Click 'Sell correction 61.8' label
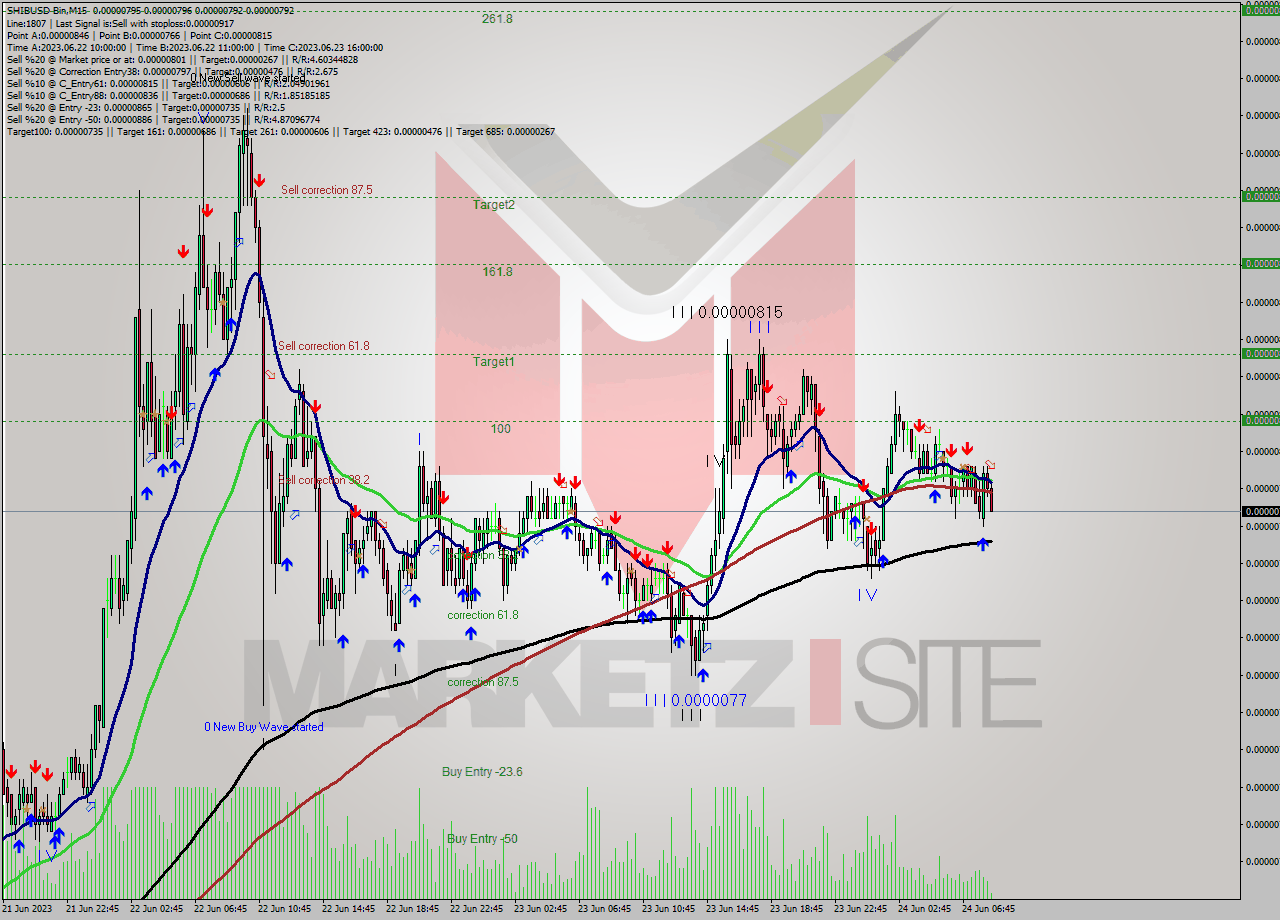1280x920 pixels. click(x=324, y=346)
